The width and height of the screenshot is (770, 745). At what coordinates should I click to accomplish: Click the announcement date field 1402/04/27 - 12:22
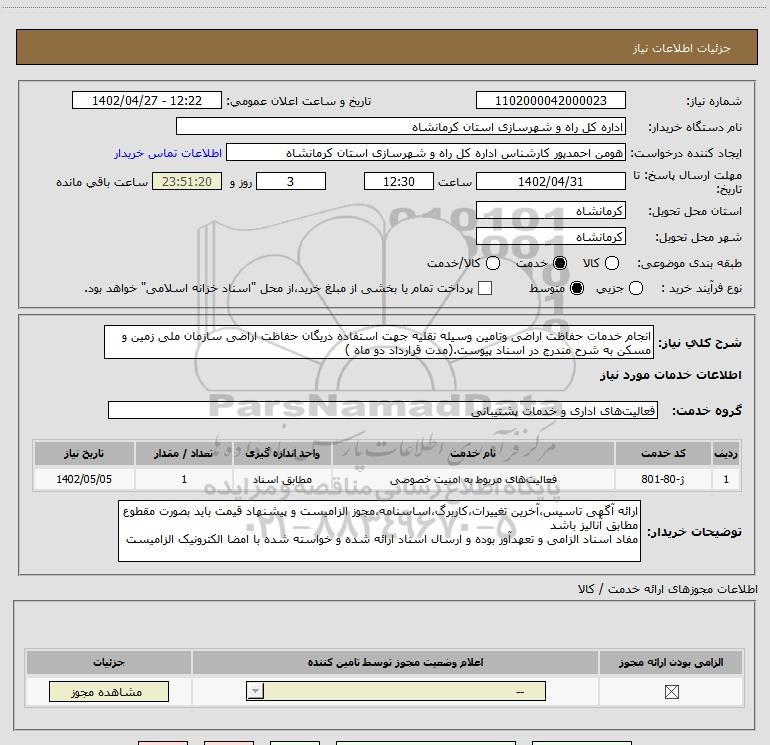pyautogui.click(x=147, y=100)
